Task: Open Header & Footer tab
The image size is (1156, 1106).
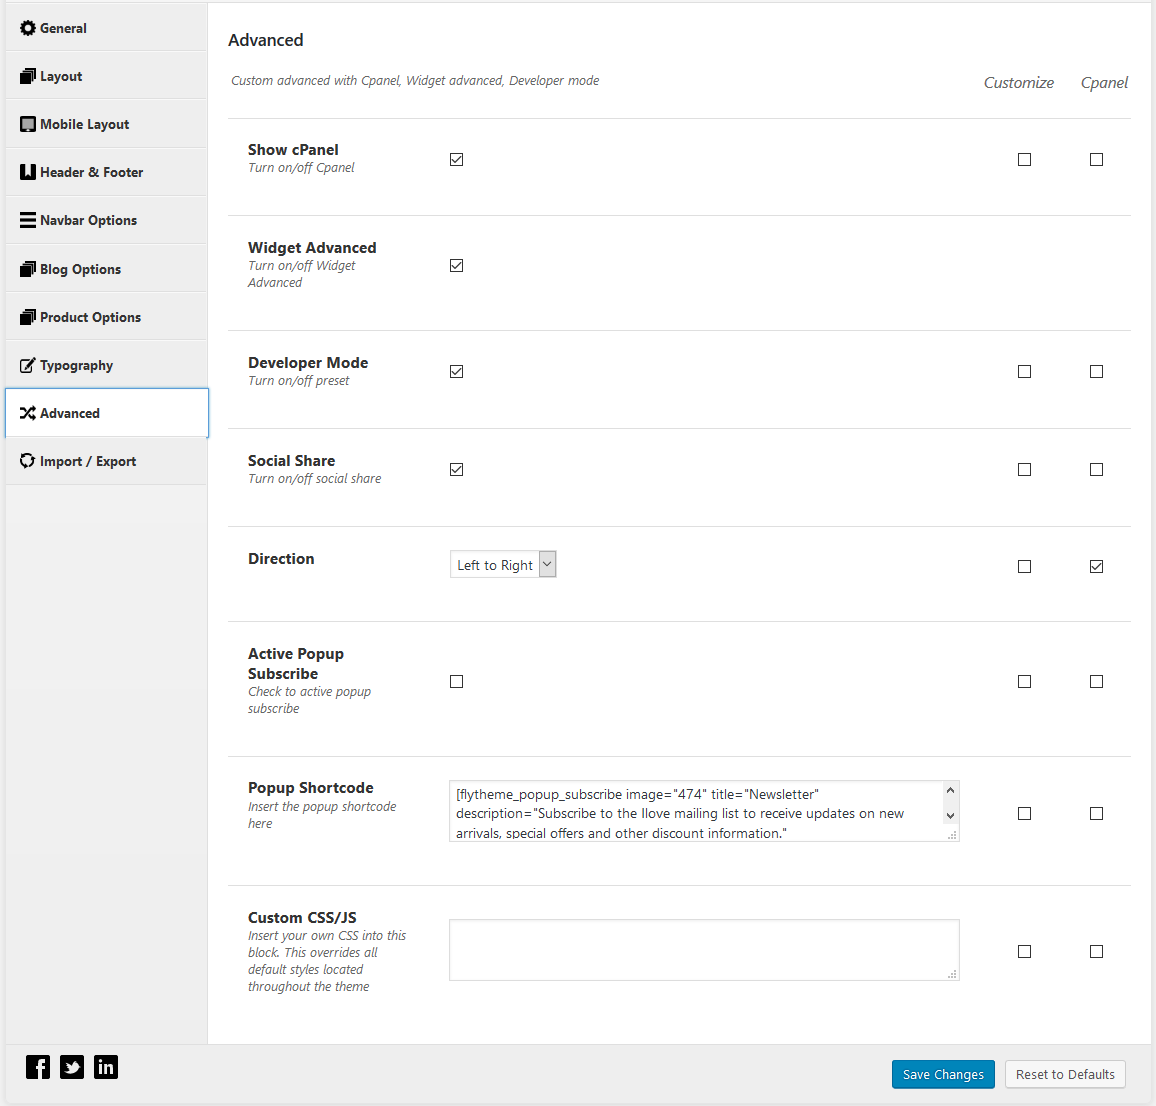Action: 106,172
